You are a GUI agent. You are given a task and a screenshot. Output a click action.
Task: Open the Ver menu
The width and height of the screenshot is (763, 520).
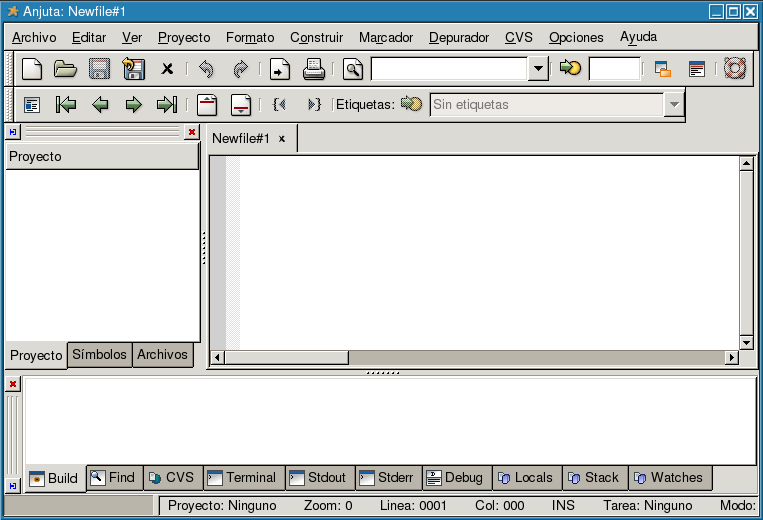[x=132, y=37]
